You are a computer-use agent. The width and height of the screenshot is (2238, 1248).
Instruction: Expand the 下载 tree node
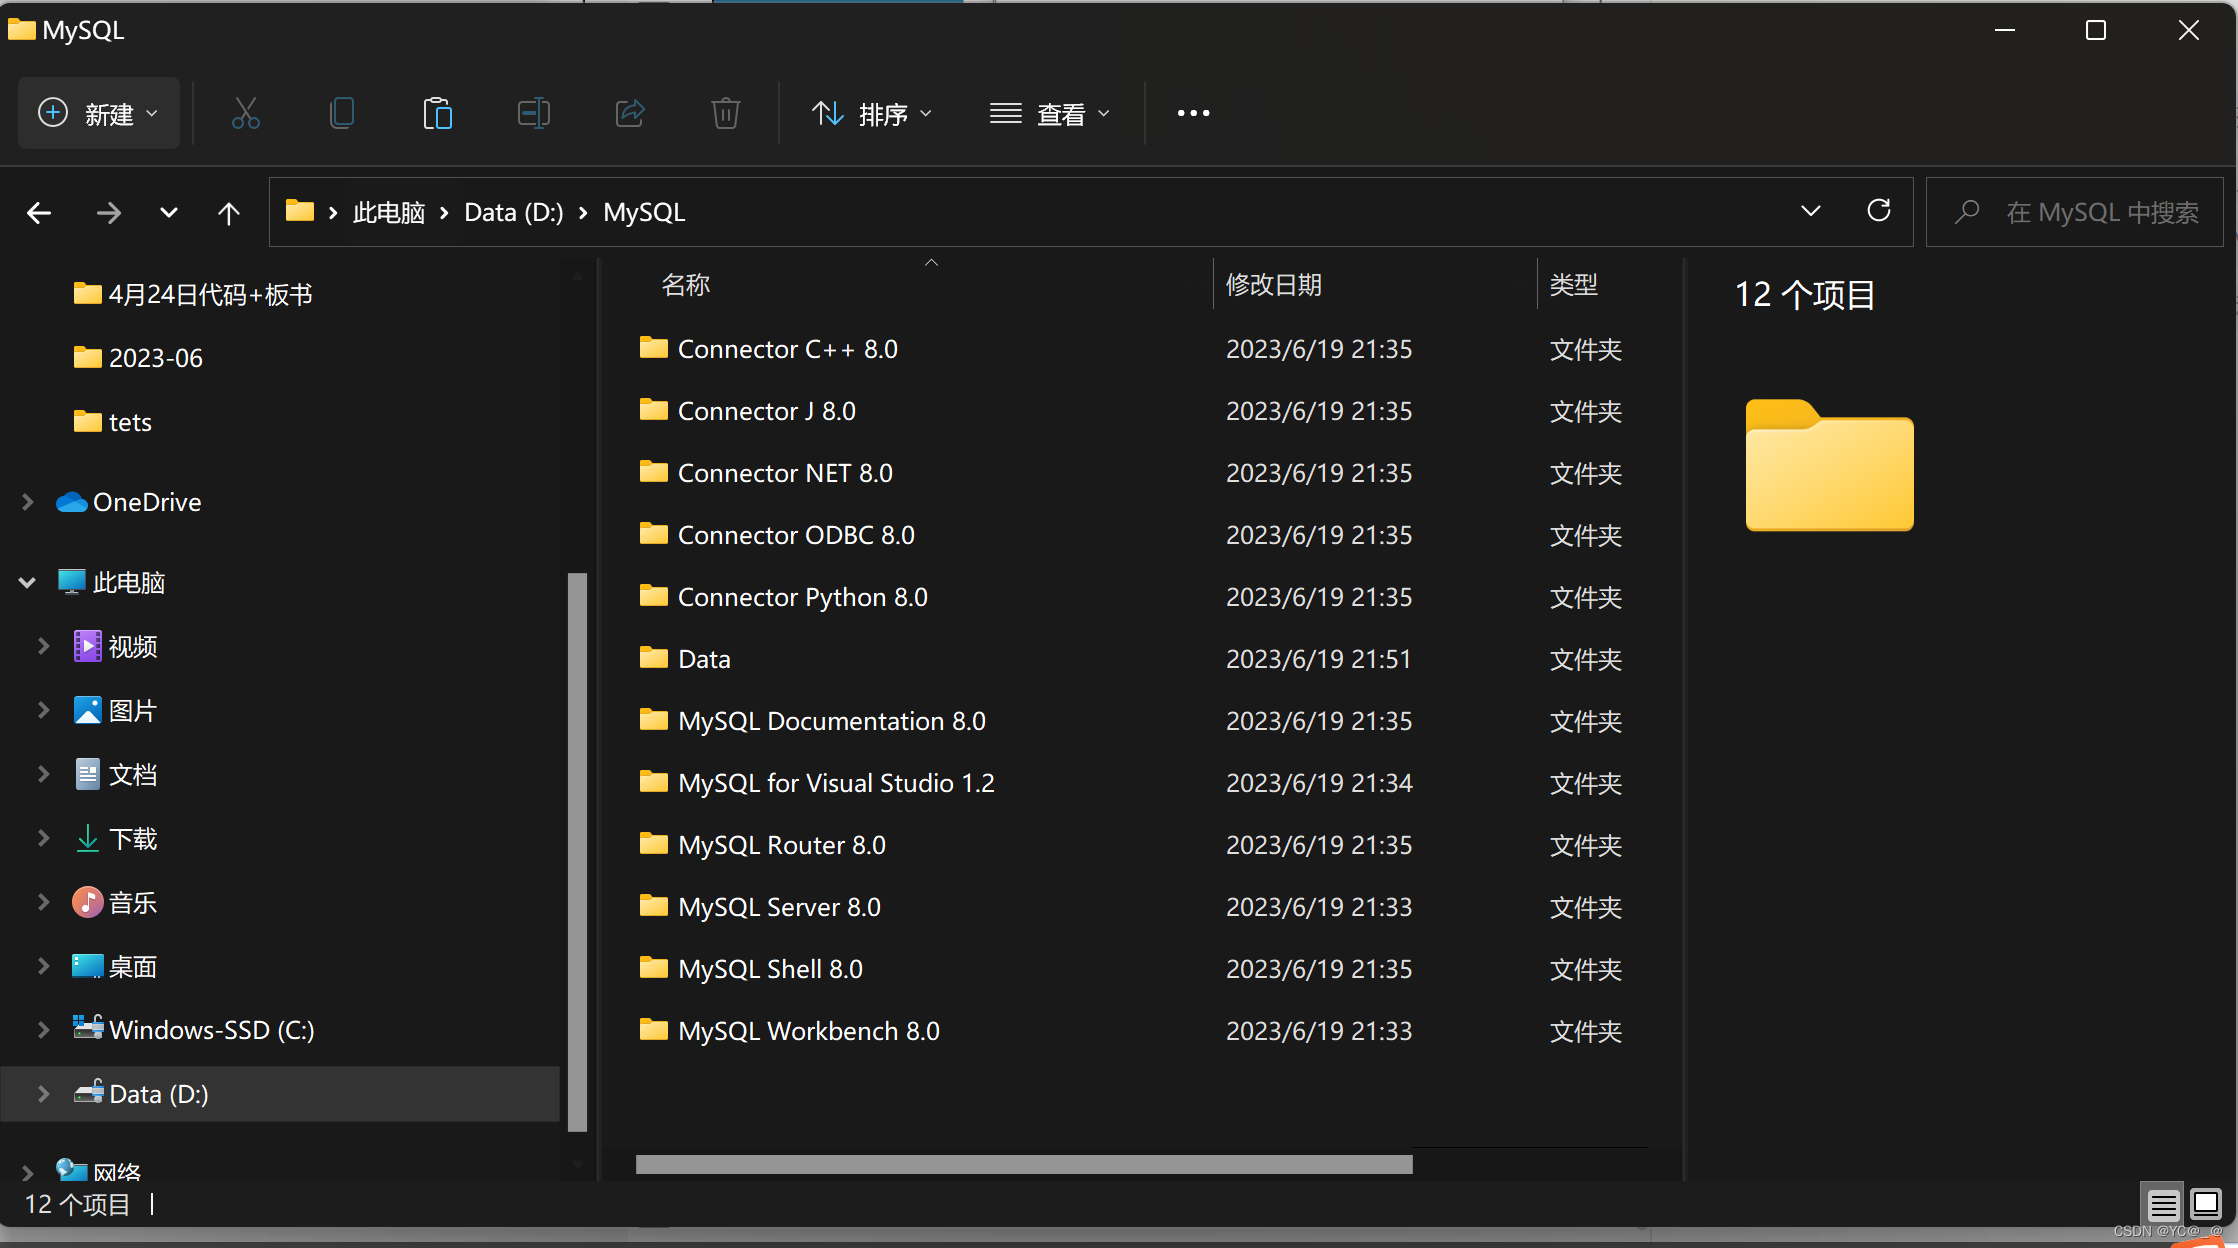coord(43,838)
